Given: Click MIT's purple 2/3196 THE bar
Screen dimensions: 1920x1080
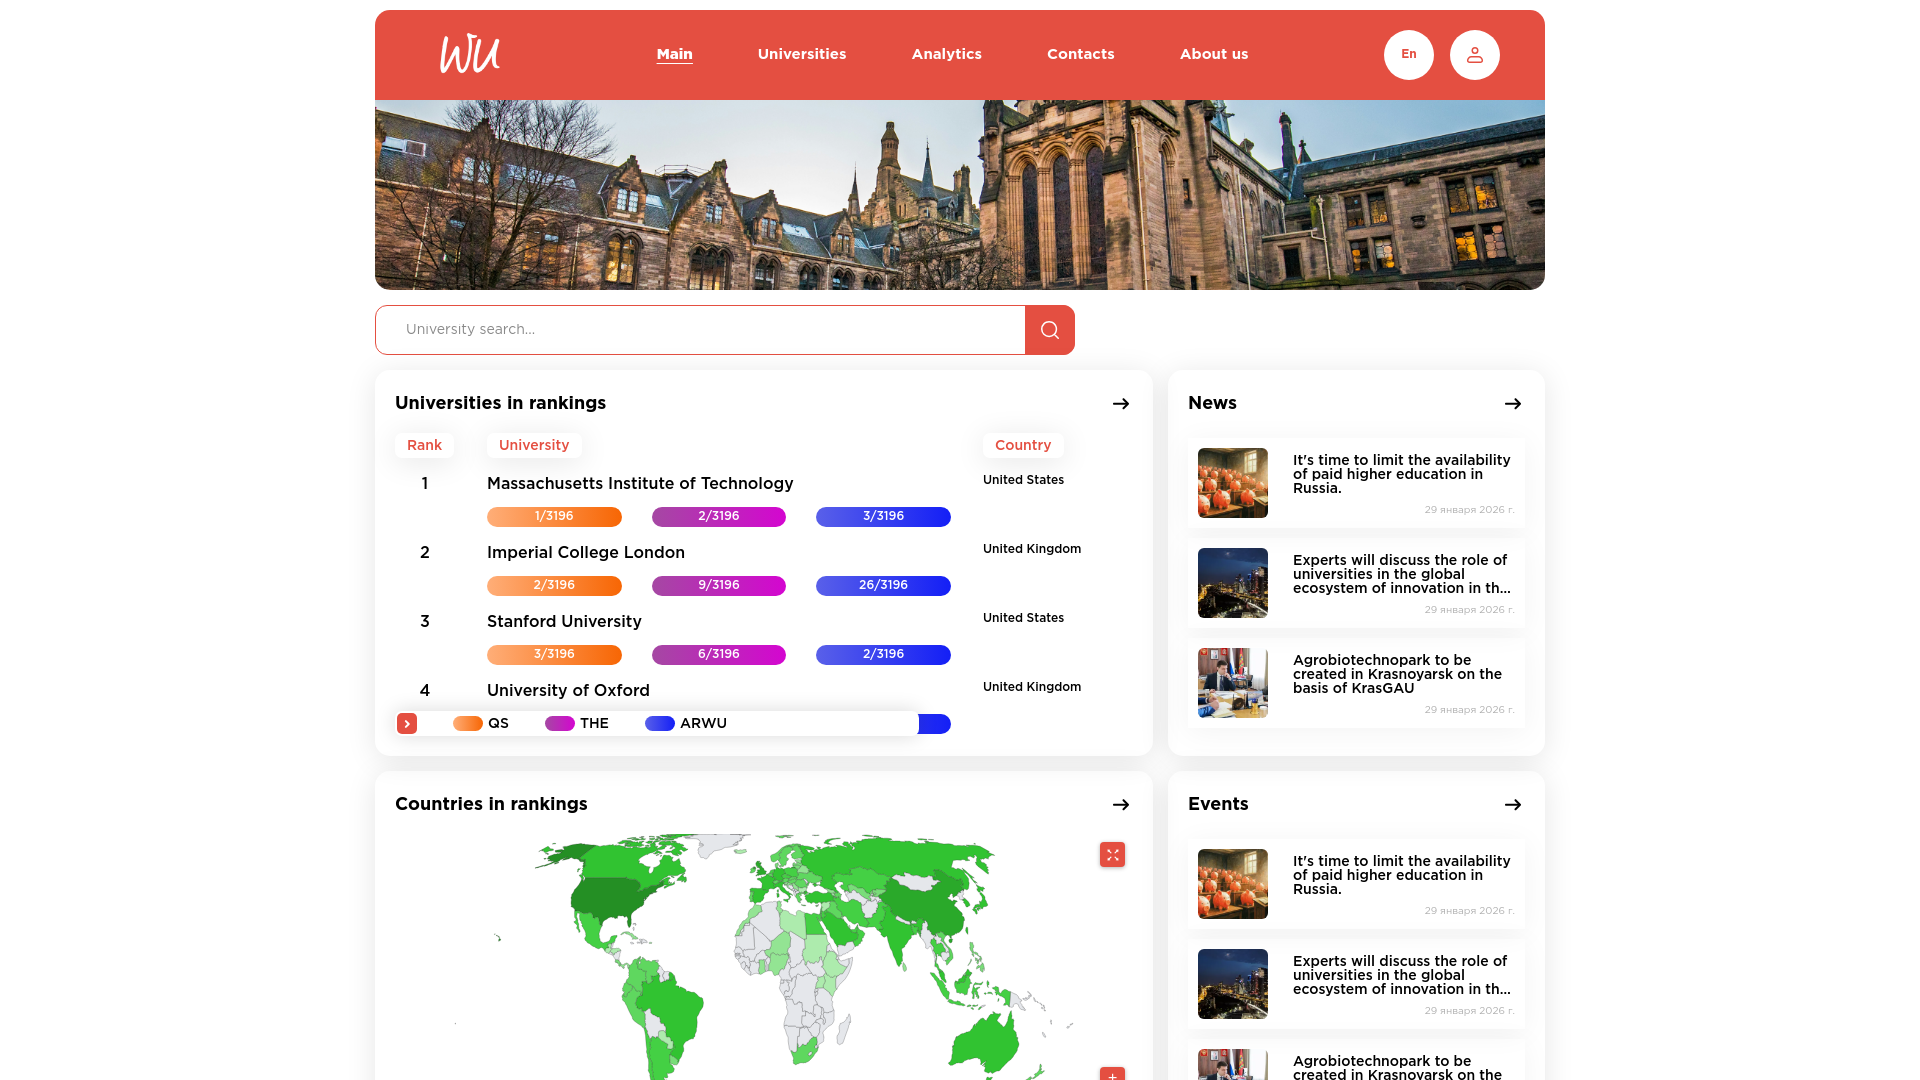Looking at the screenshot, I should [719, 517].
